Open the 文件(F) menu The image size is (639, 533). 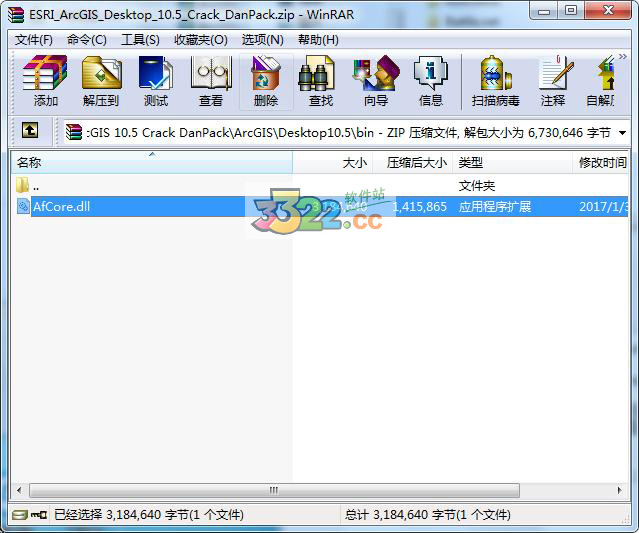pos(34,40)
